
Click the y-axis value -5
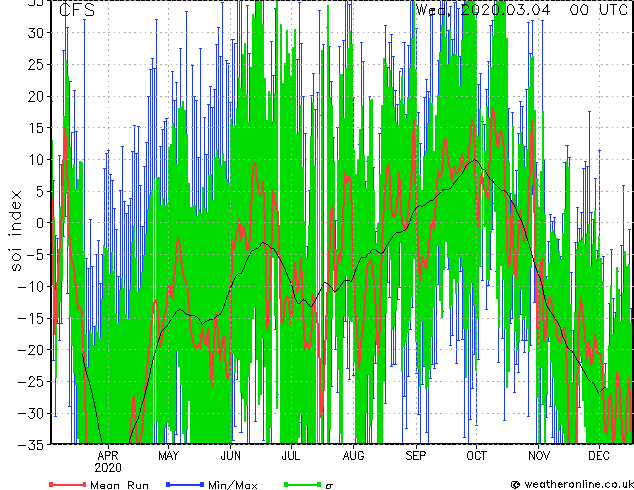(35, 255)
